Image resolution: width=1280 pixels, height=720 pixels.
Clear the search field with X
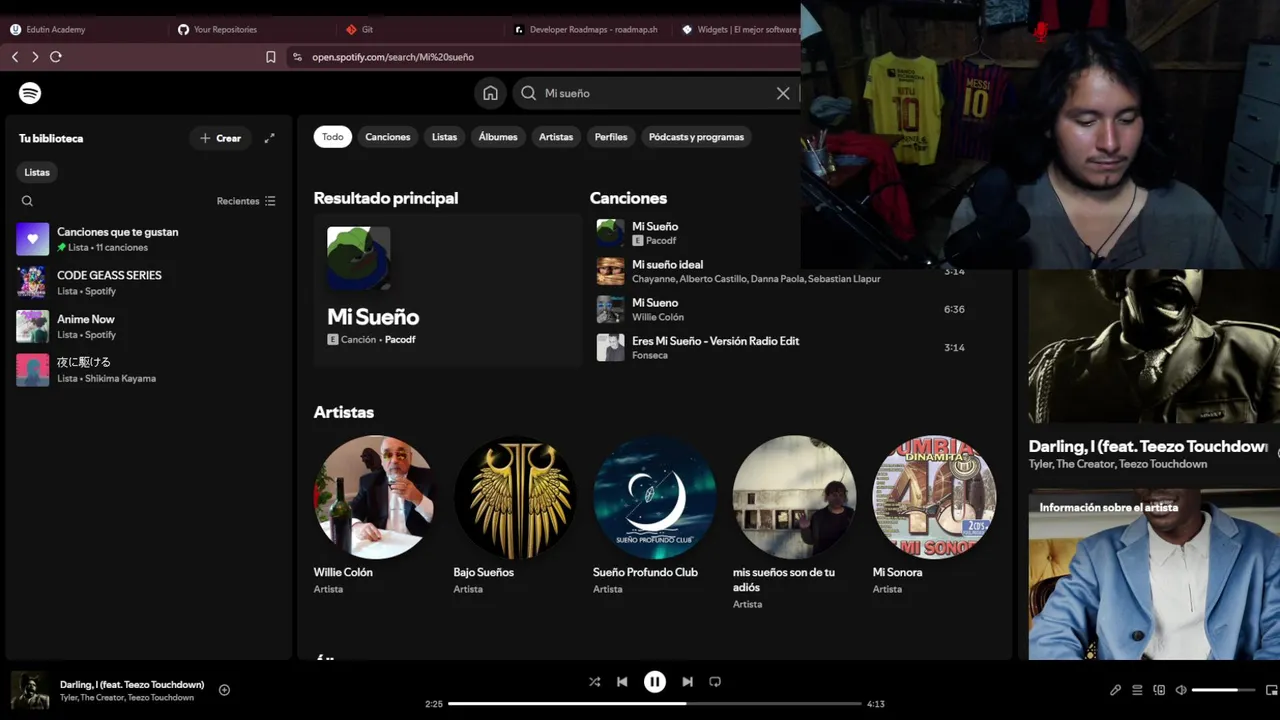point(783,93)
